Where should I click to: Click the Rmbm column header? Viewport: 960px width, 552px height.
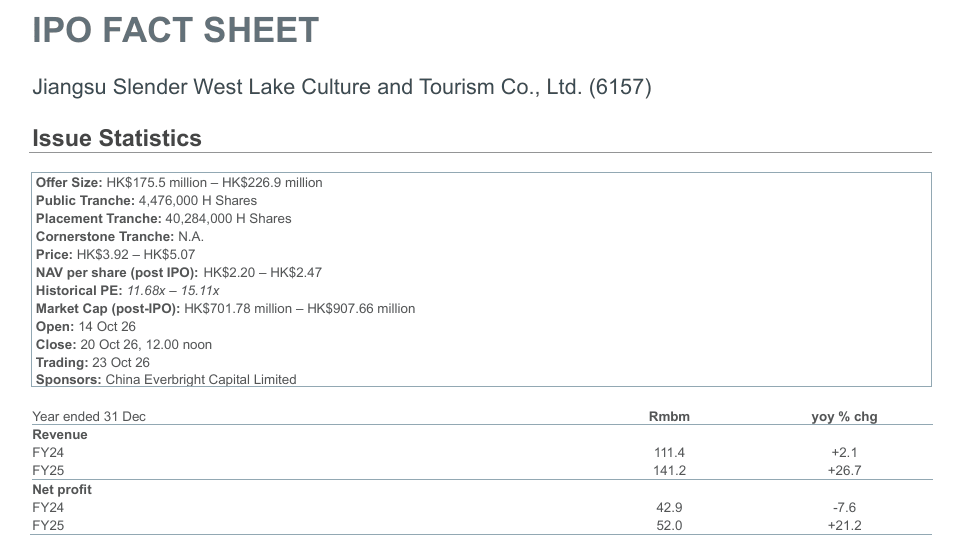point(669,417)
